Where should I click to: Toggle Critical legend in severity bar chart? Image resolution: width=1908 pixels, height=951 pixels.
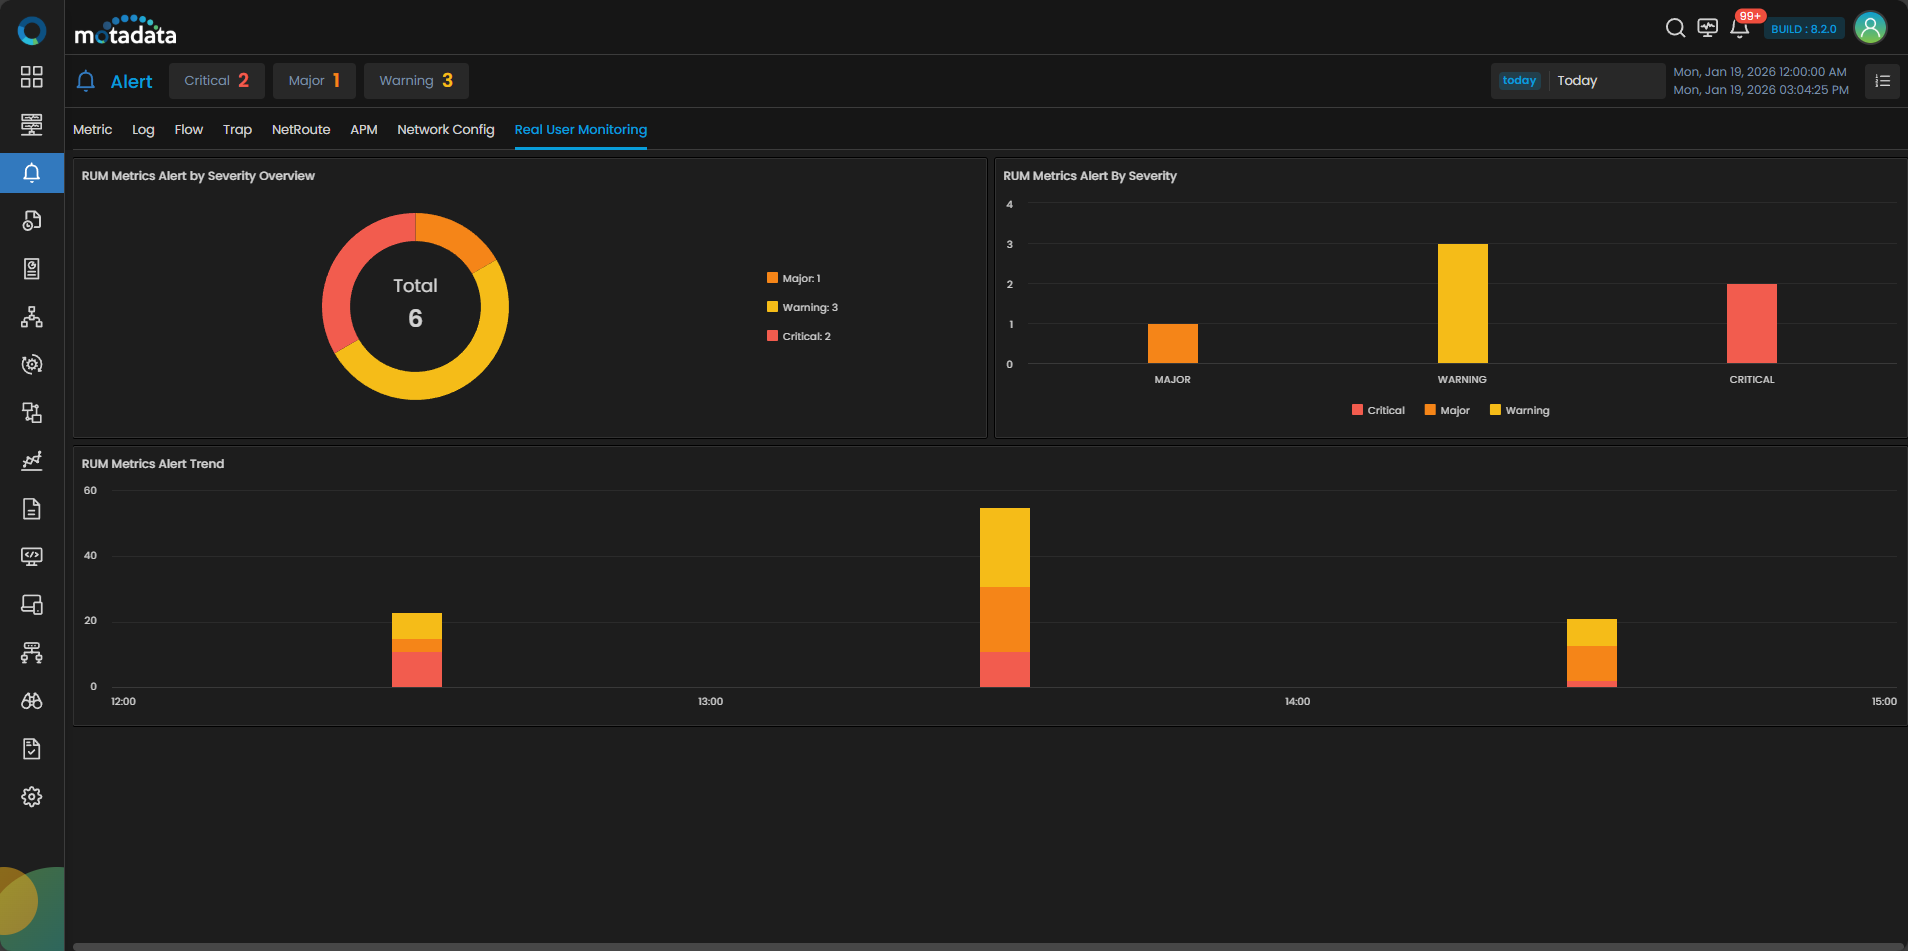pos(1378,410)
